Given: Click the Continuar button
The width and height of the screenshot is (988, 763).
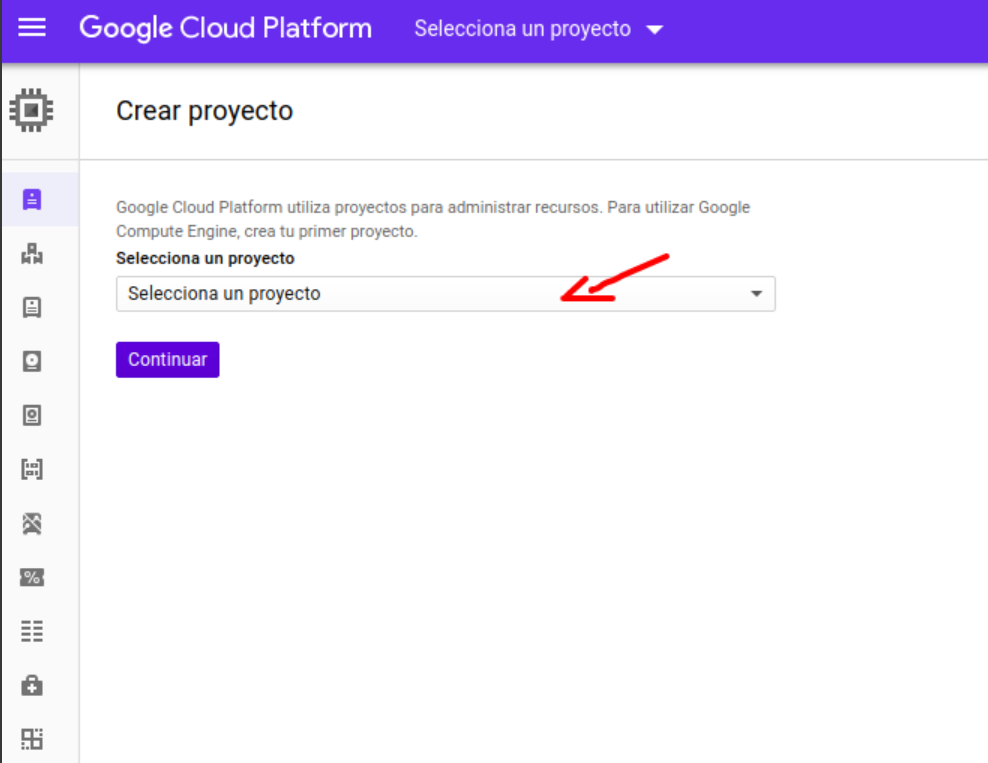Looking at the screenshot, I should pos(168,360).
